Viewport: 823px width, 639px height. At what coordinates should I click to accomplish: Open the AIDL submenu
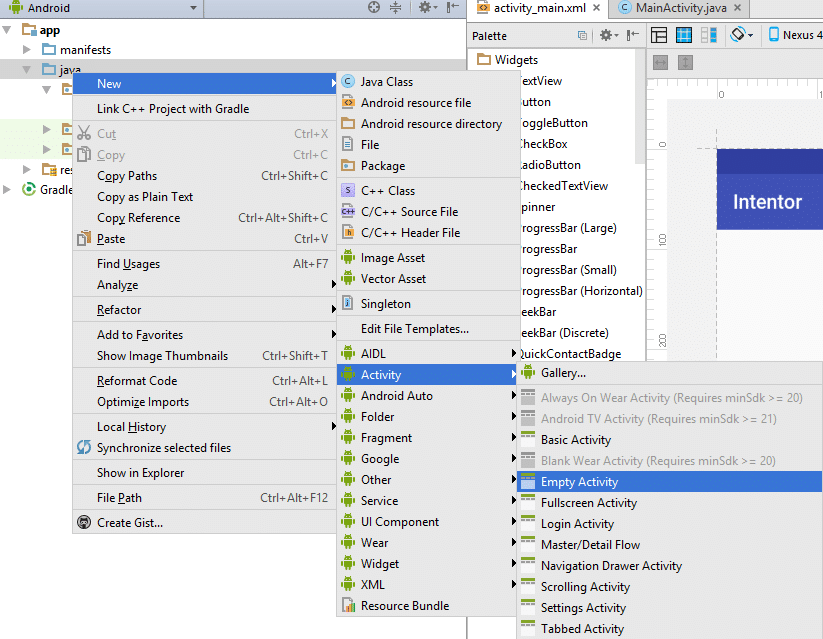428,353
